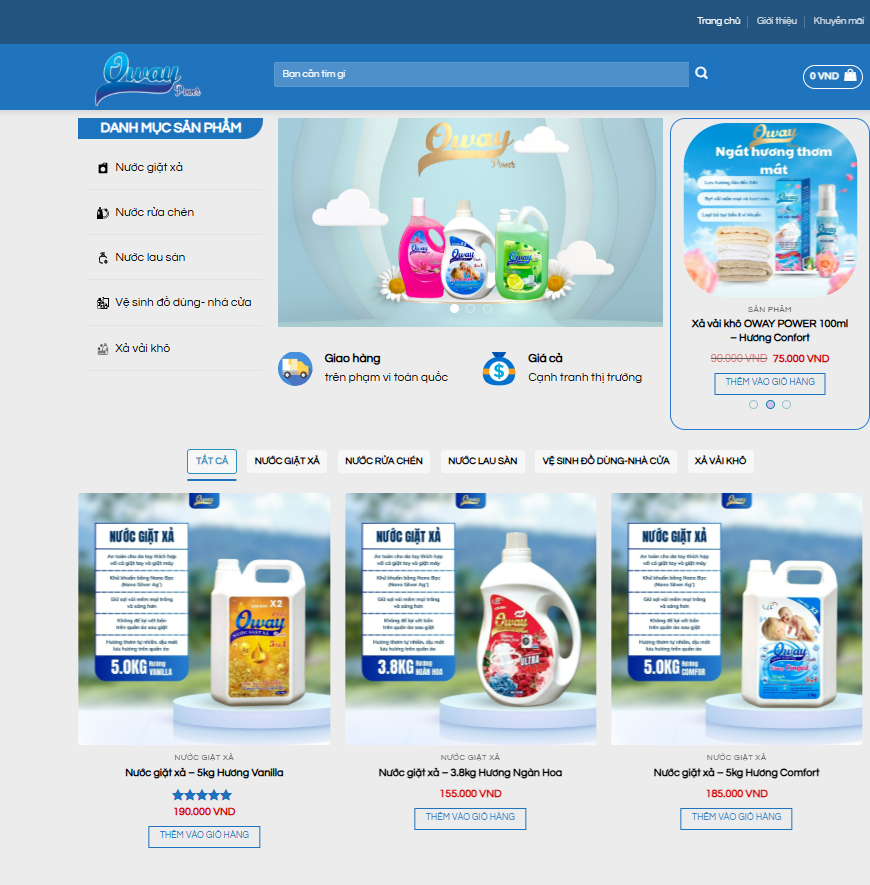Click the Nước lau sàn category icon
Viewport: 870px width, 885px height.
[x=103, y=258]
